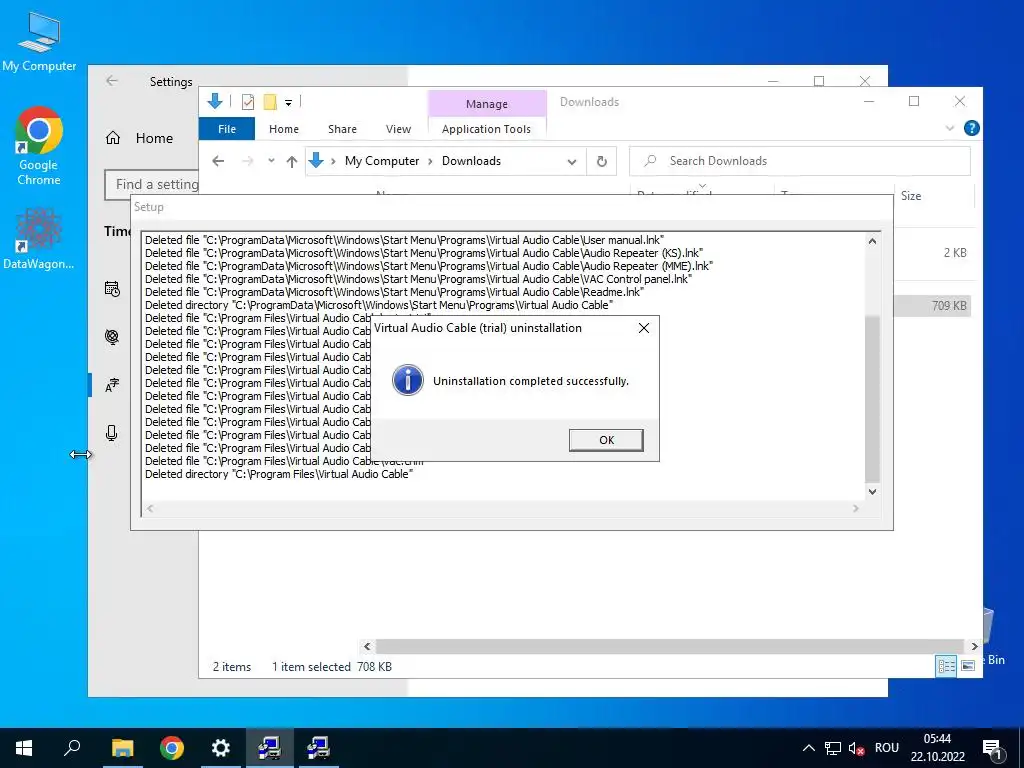Open the Windows Start menu
Image resolution: width=1024 pixels, height=768 pixels.
(24, 748)
